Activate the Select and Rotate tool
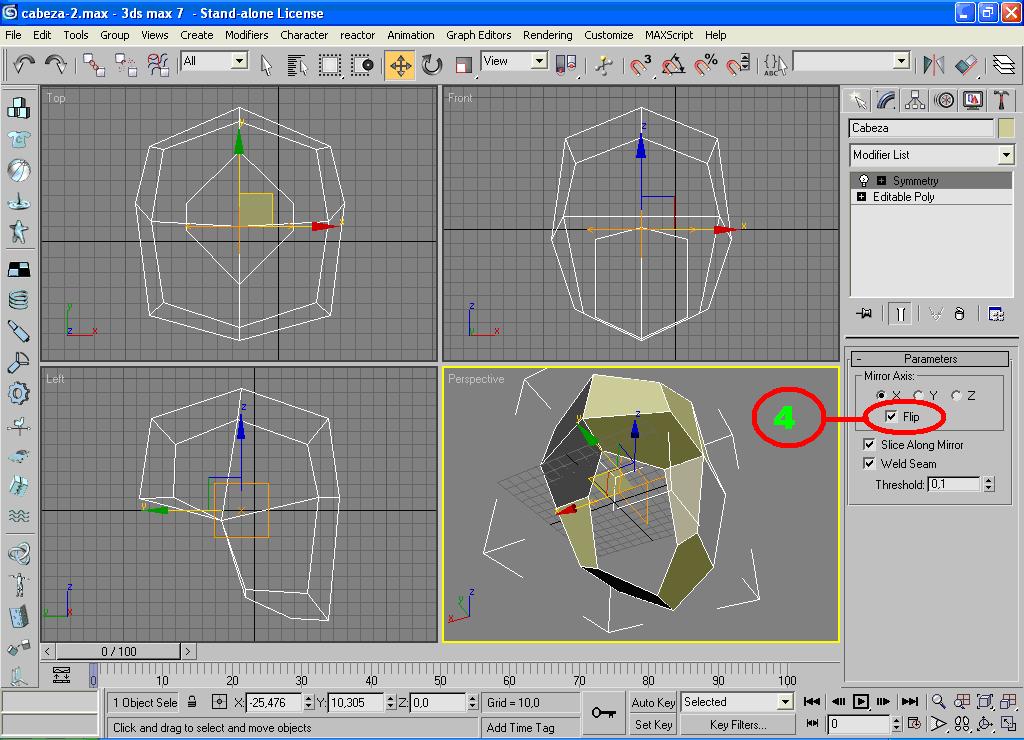This screenshot has width=1024, height=740. pyautogui.click(x=432, y=65)
